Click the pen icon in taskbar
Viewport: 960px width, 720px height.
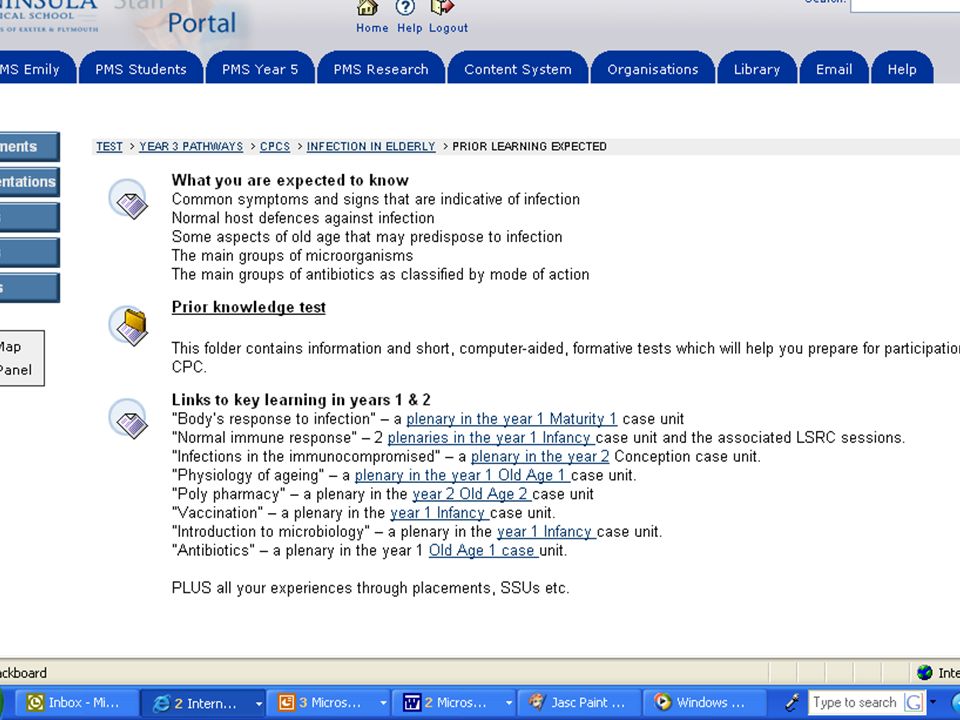792,702
